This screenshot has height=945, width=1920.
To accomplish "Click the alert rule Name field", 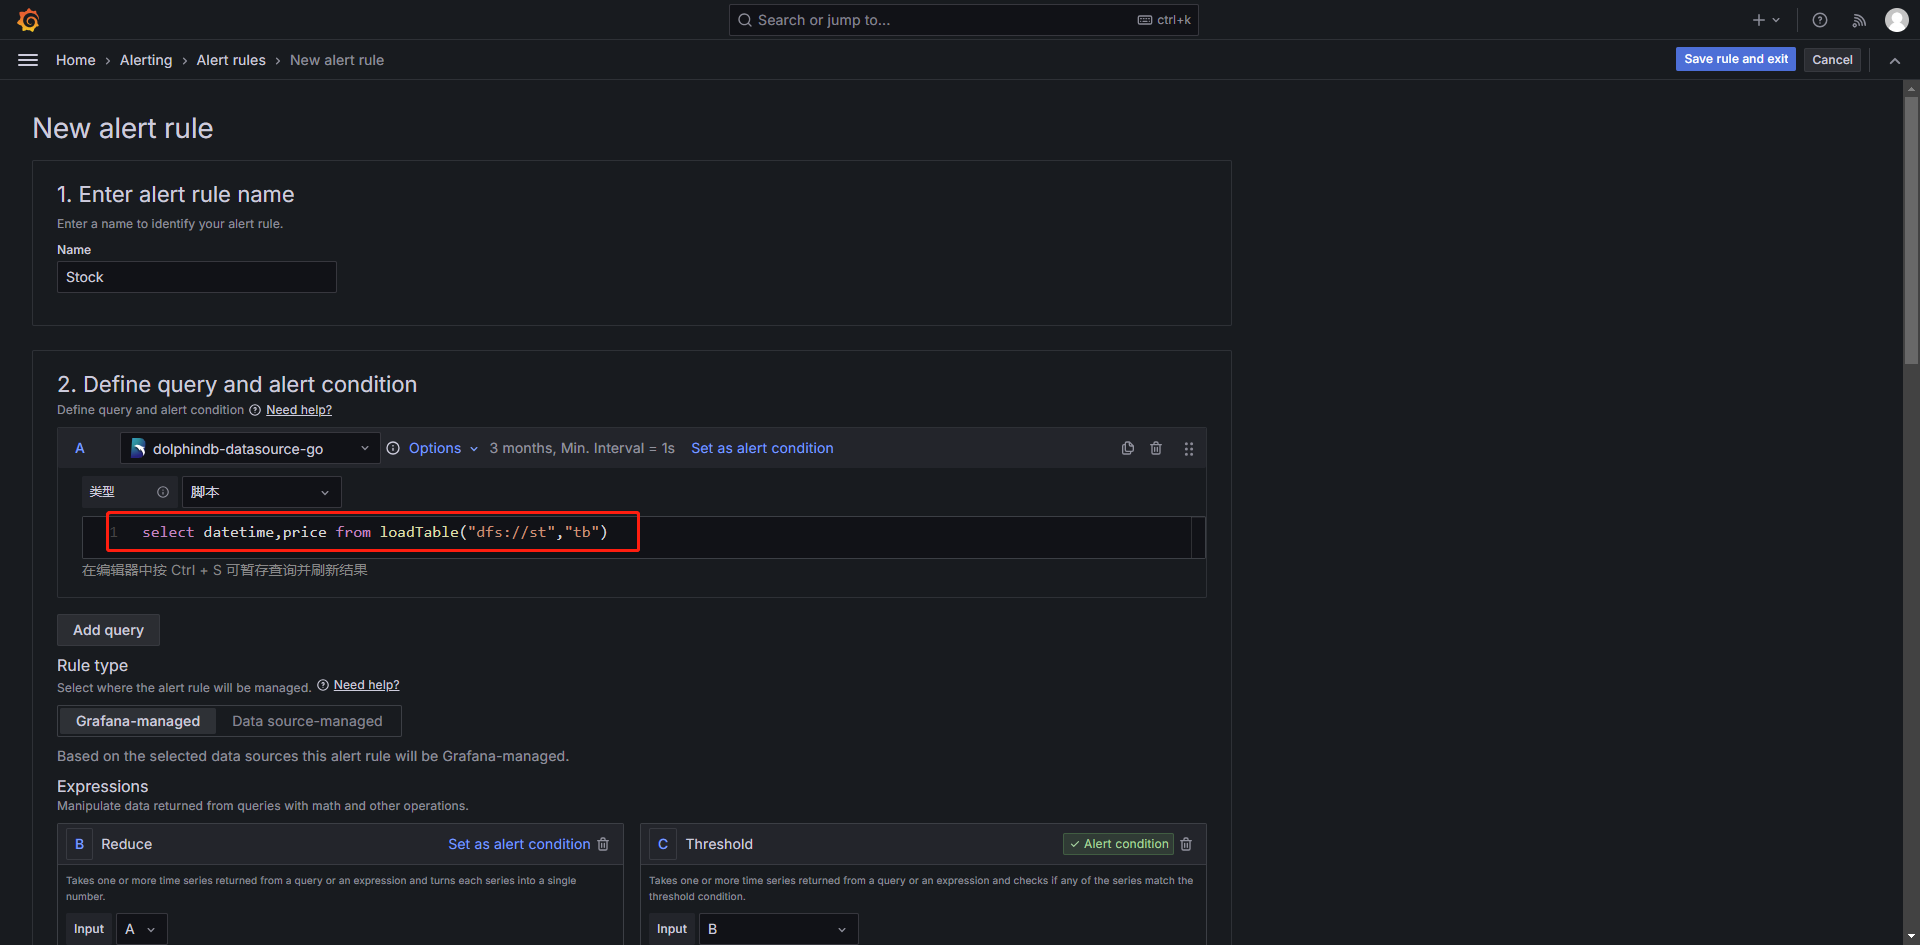I will (197, 277).
